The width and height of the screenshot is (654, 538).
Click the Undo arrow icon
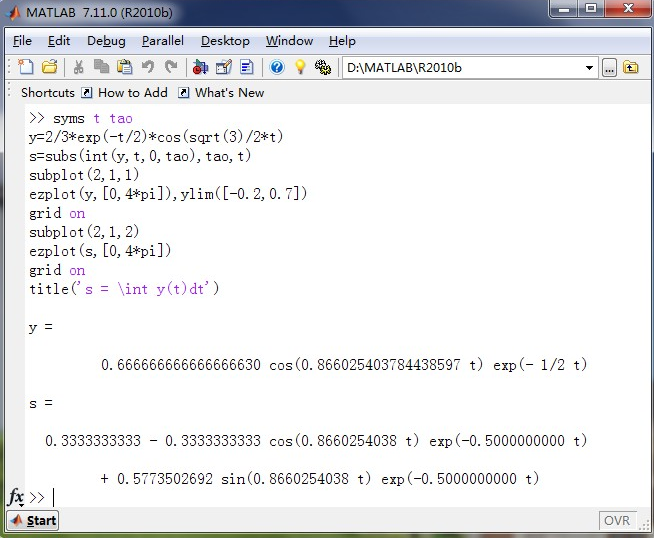pyautogui.click(x=148, y=67)
